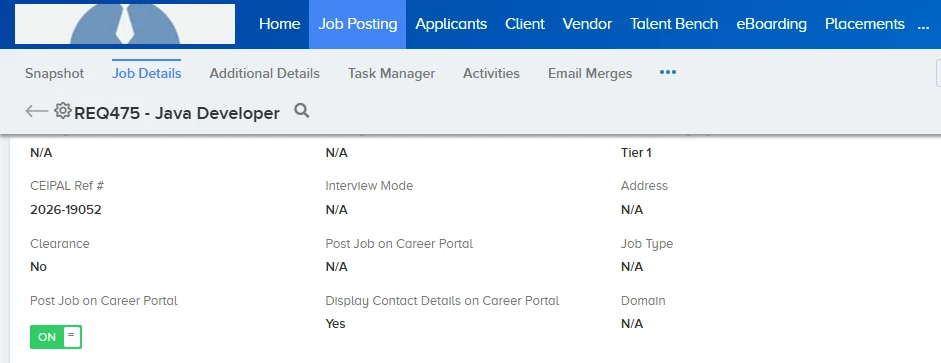The height and width of the screenshot is (363, 941).
Task: Open the Vendor menu
Action: click(588, 24)
